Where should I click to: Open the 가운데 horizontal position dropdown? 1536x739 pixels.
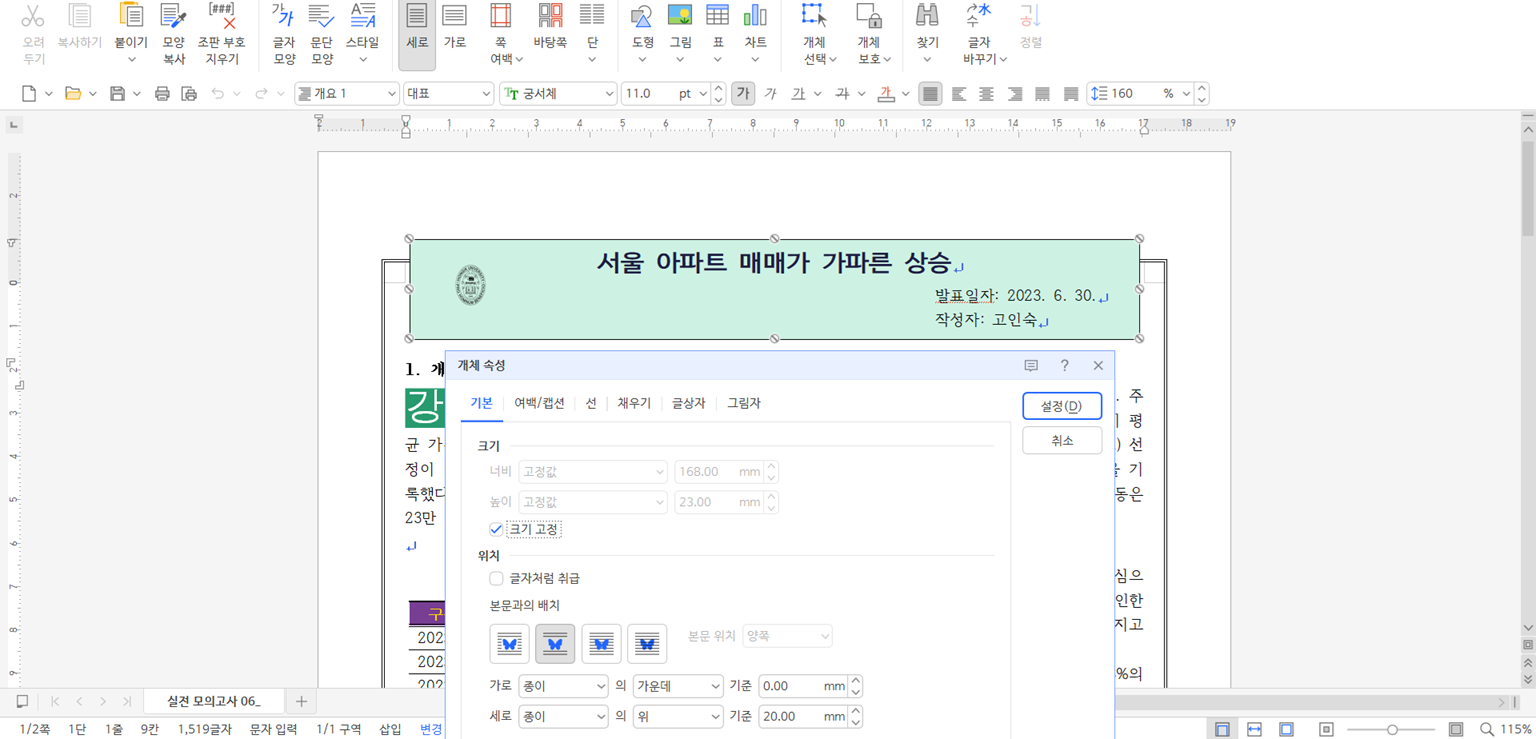pos(677,686)
